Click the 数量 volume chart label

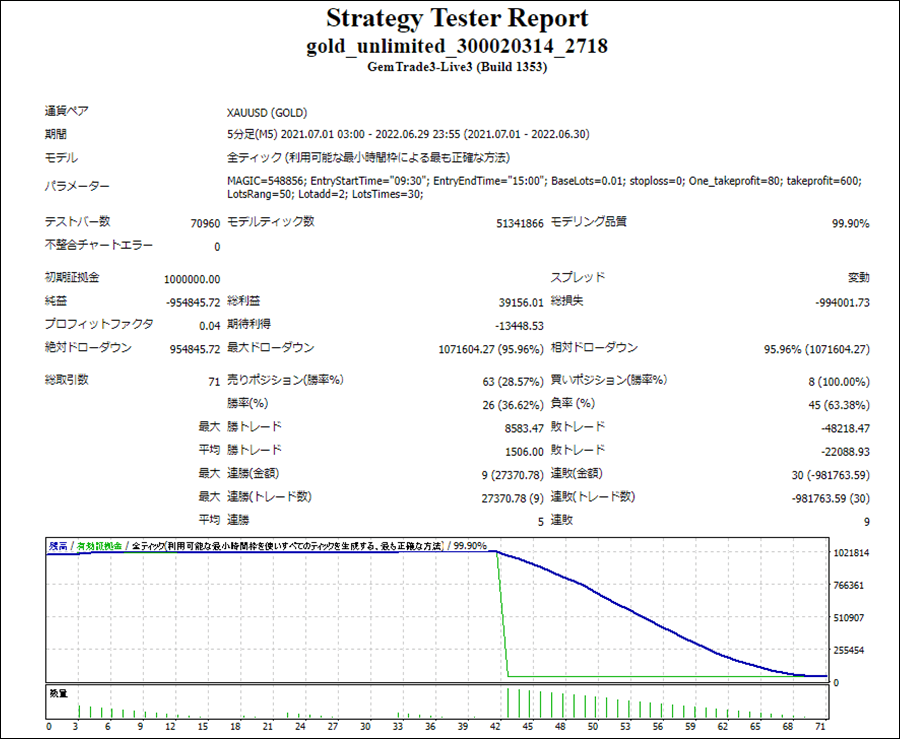click(57, 692)
